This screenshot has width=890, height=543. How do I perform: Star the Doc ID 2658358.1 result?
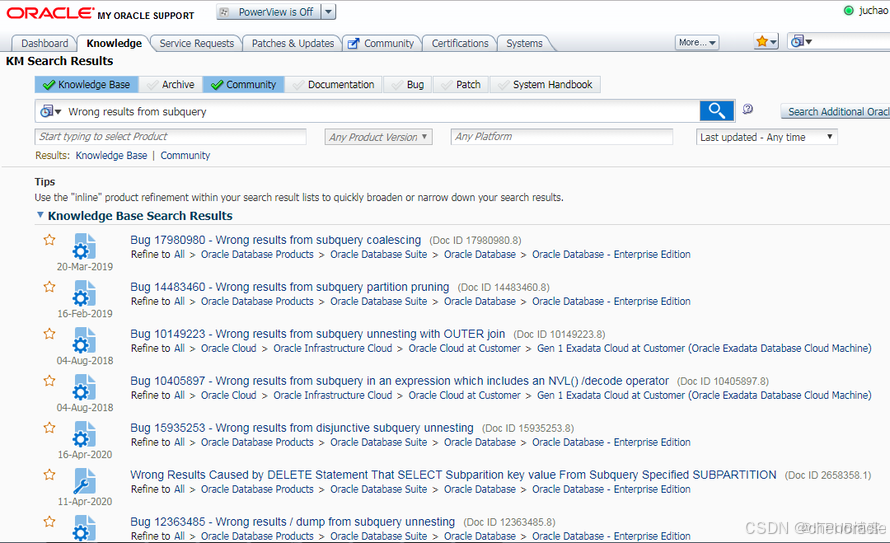pos(49,475)
